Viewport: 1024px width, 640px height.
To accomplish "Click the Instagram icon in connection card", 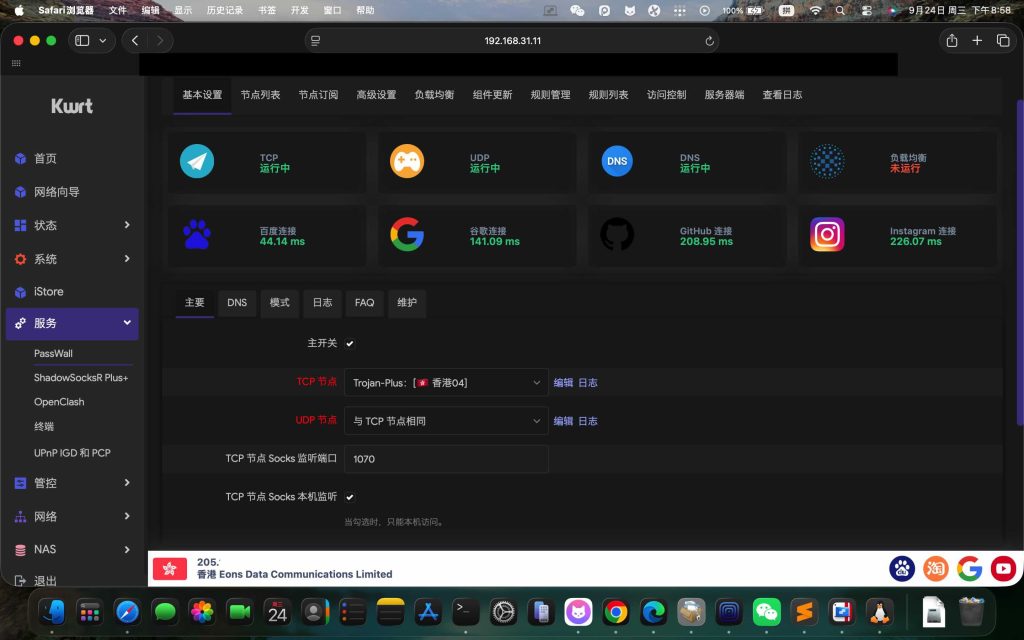I will [827, 234].
